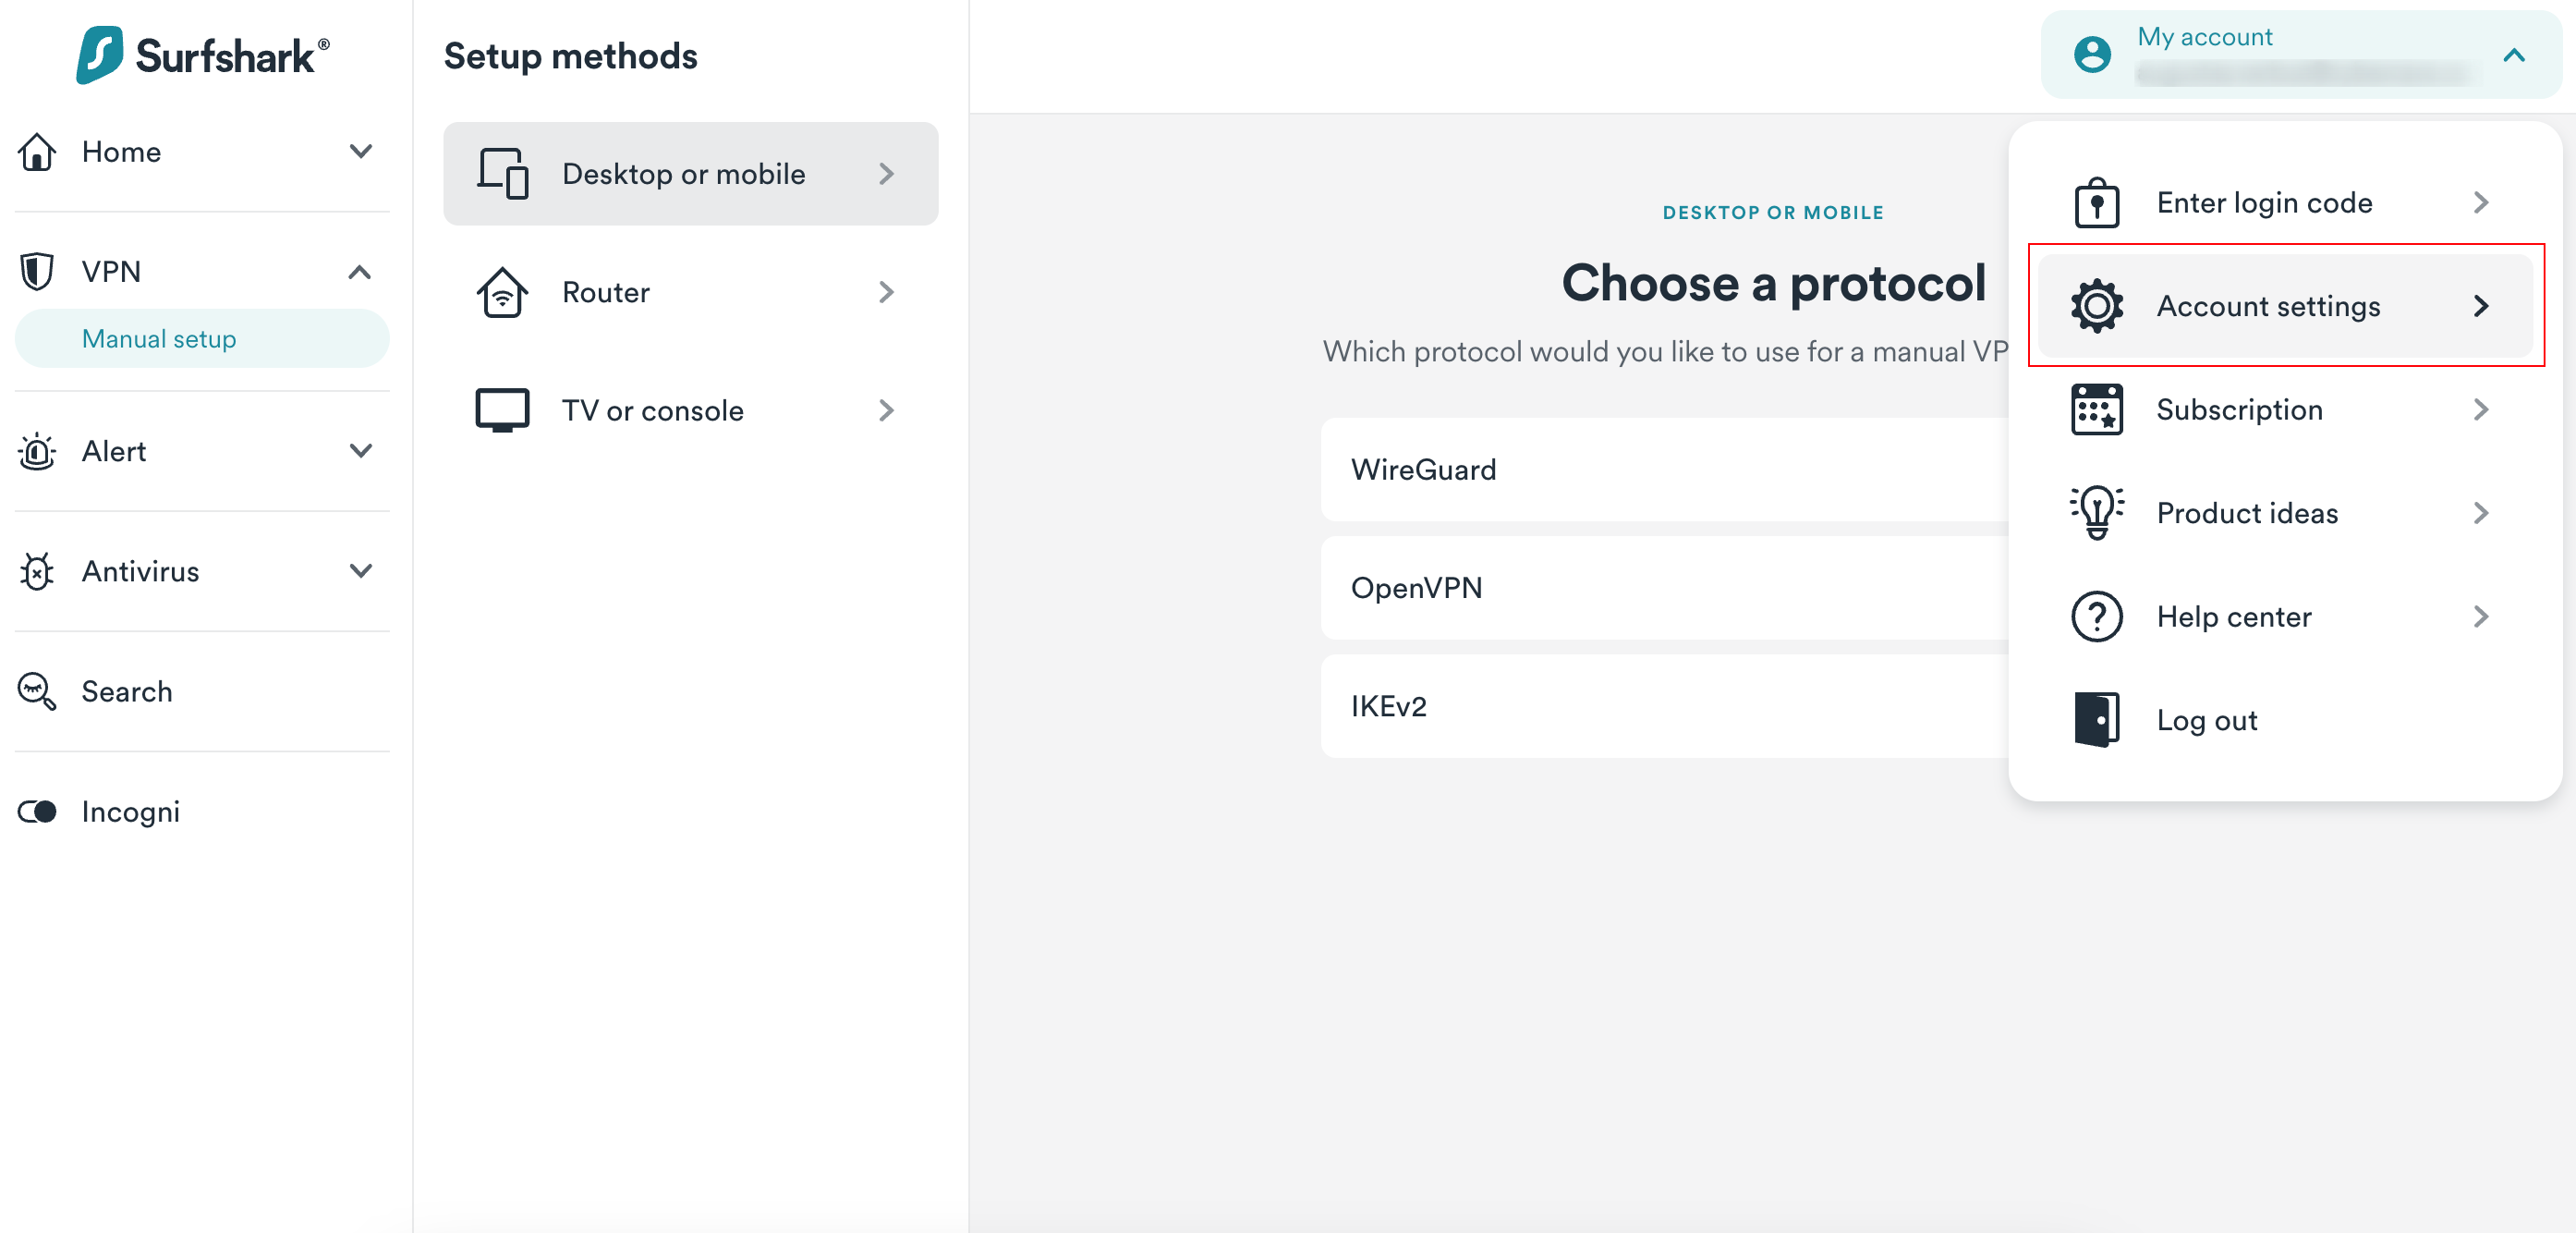The width and height of the screenshot is (2576, 1233).
Task: Click the Subscription calendar icon
Action: tap(2096, 409)
